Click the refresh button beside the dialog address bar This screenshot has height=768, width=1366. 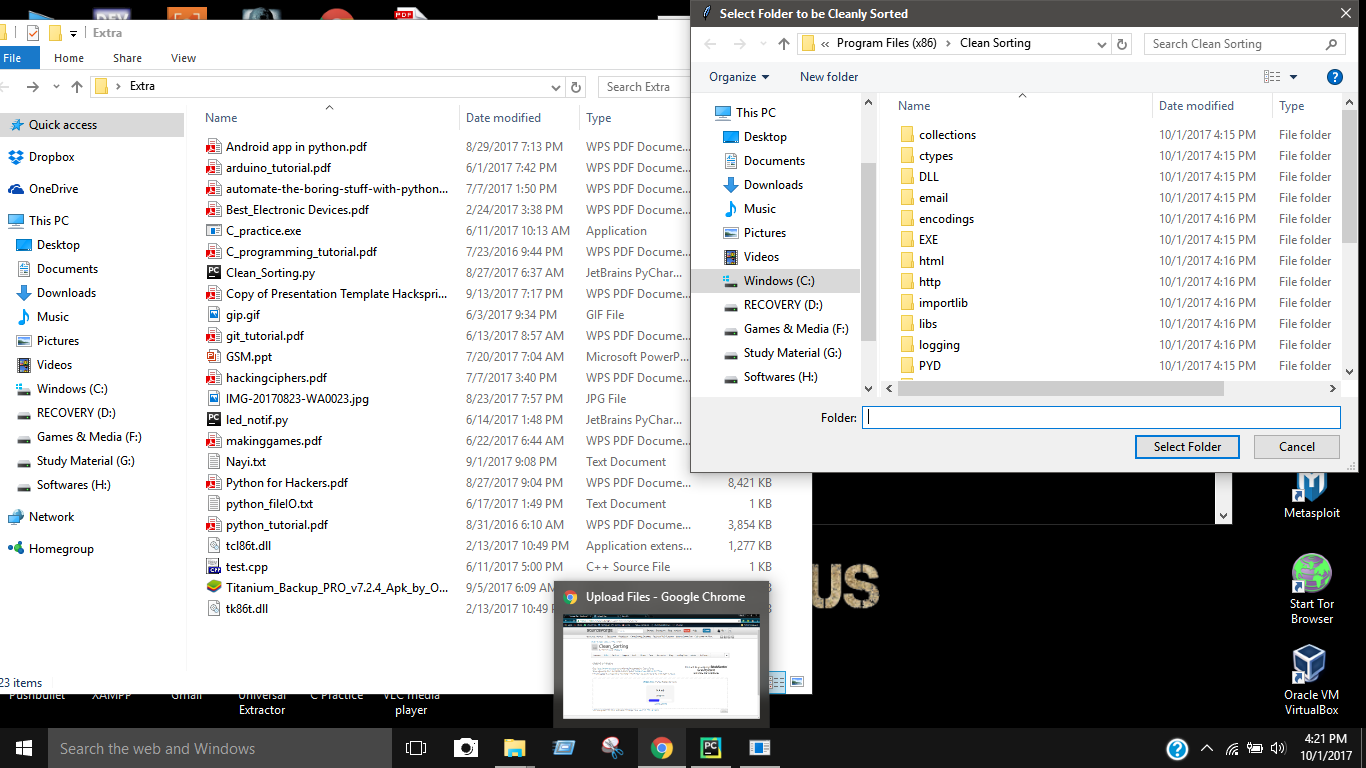[x=1122, y=44]
